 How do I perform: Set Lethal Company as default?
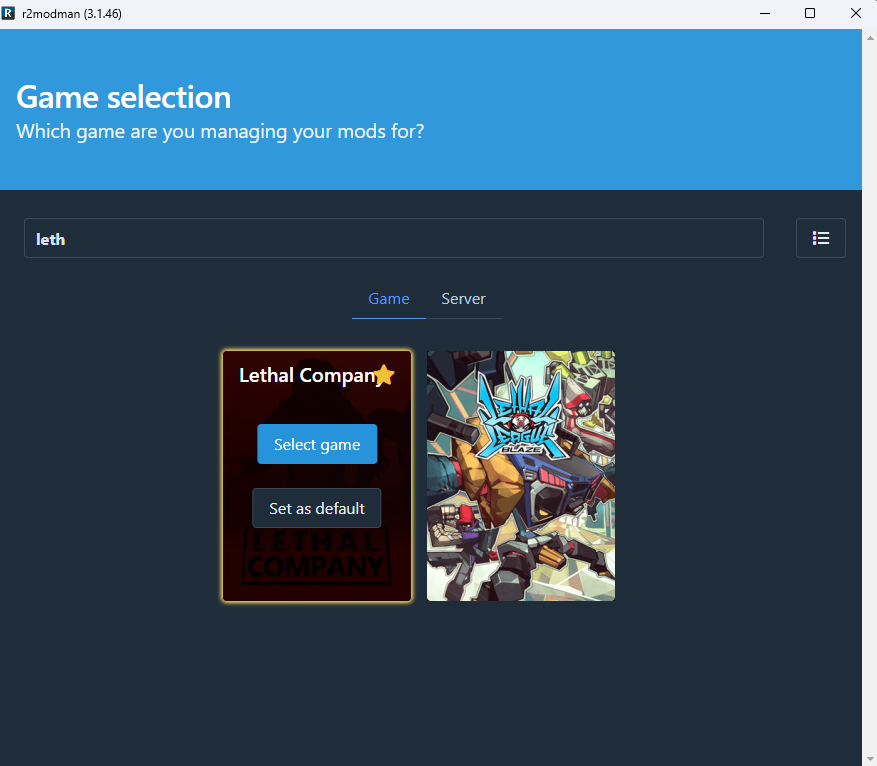tap(317, 508)
